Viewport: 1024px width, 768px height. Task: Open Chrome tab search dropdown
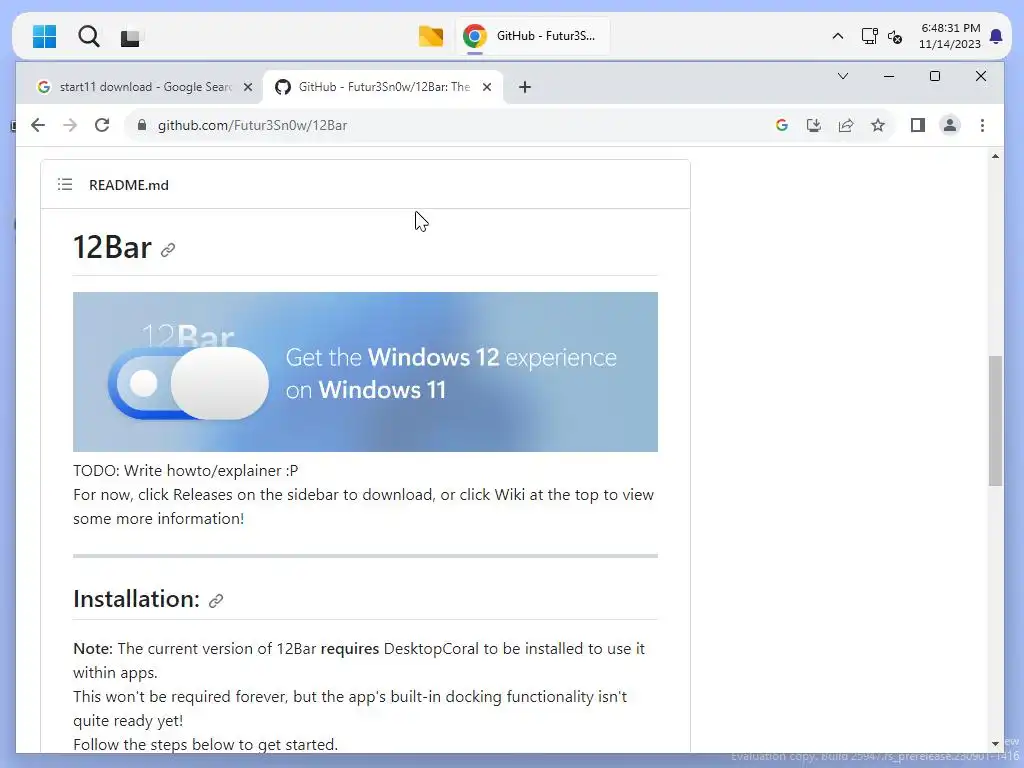[842, 76]
